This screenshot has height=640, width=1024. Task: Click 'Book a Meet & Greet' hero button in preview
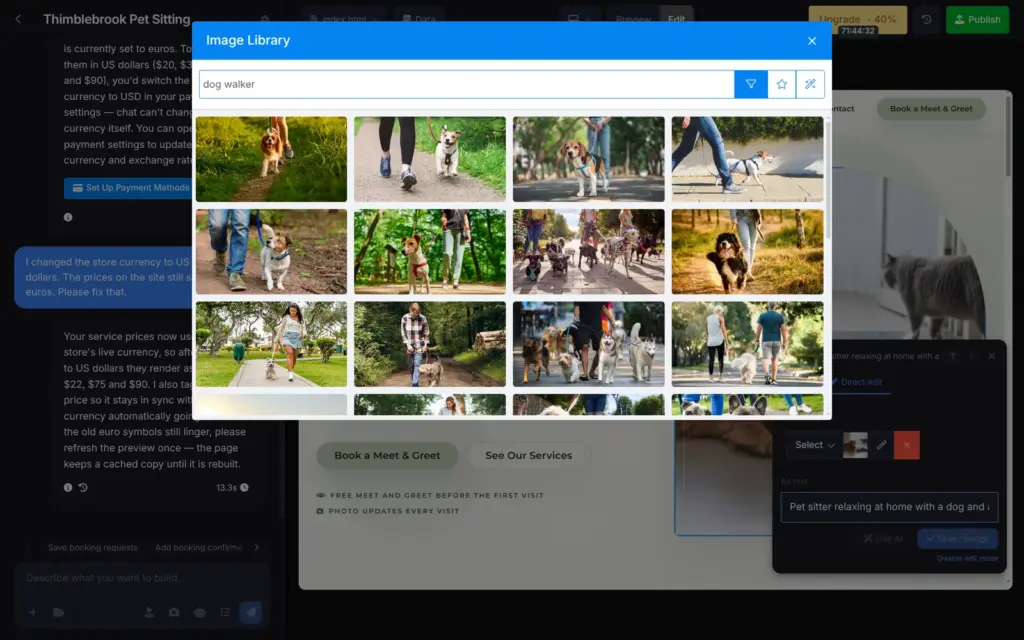(x=387, y=456)
